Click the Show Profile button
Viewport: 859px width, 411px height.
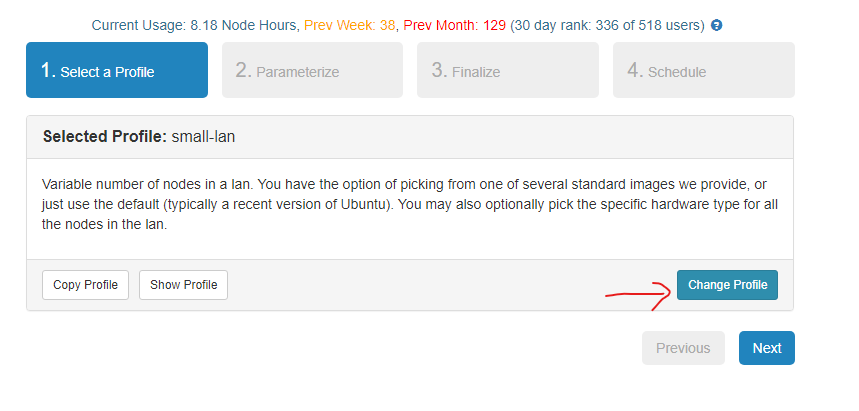[x=183, y=285]
